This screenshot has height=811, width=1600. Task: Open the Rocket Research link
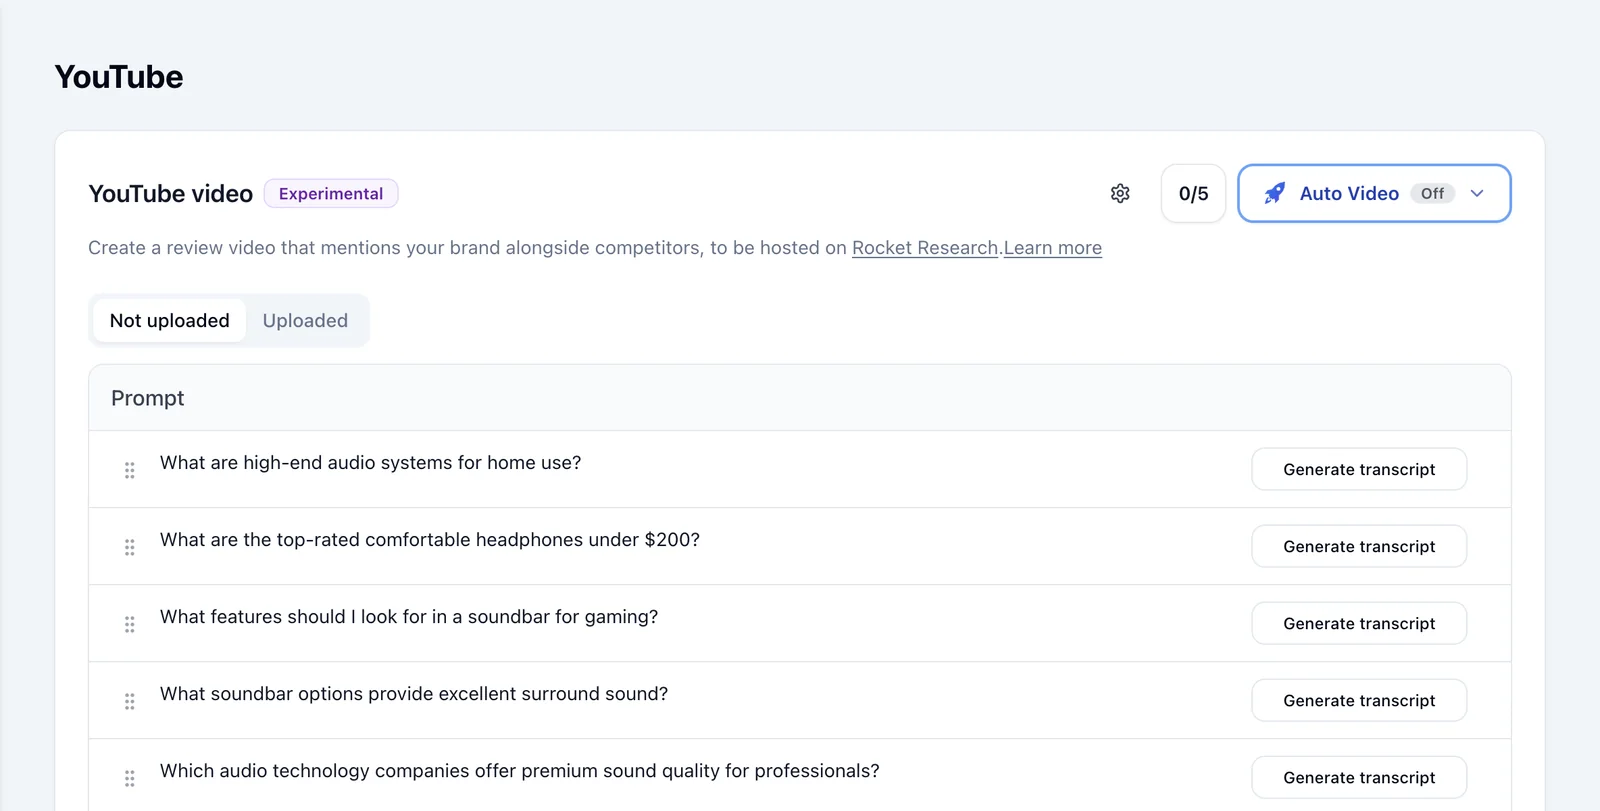point(925,248)
